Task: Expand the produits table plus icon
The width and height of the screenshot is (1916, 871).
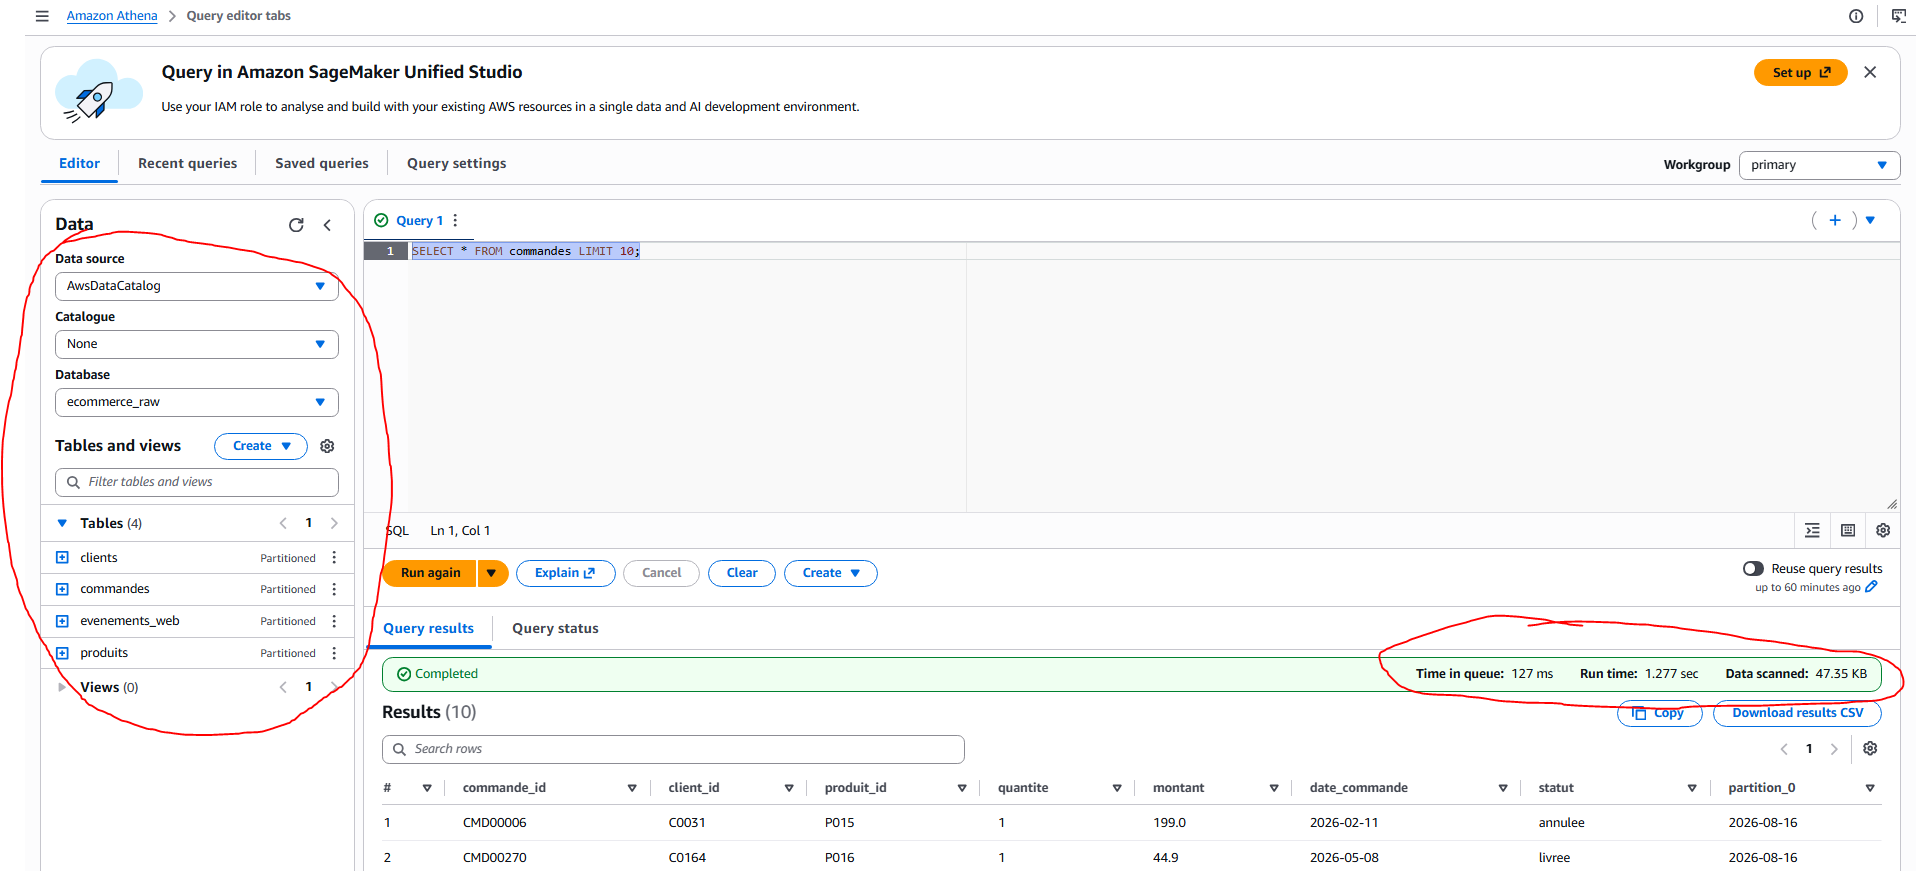Action: (62, 653)
